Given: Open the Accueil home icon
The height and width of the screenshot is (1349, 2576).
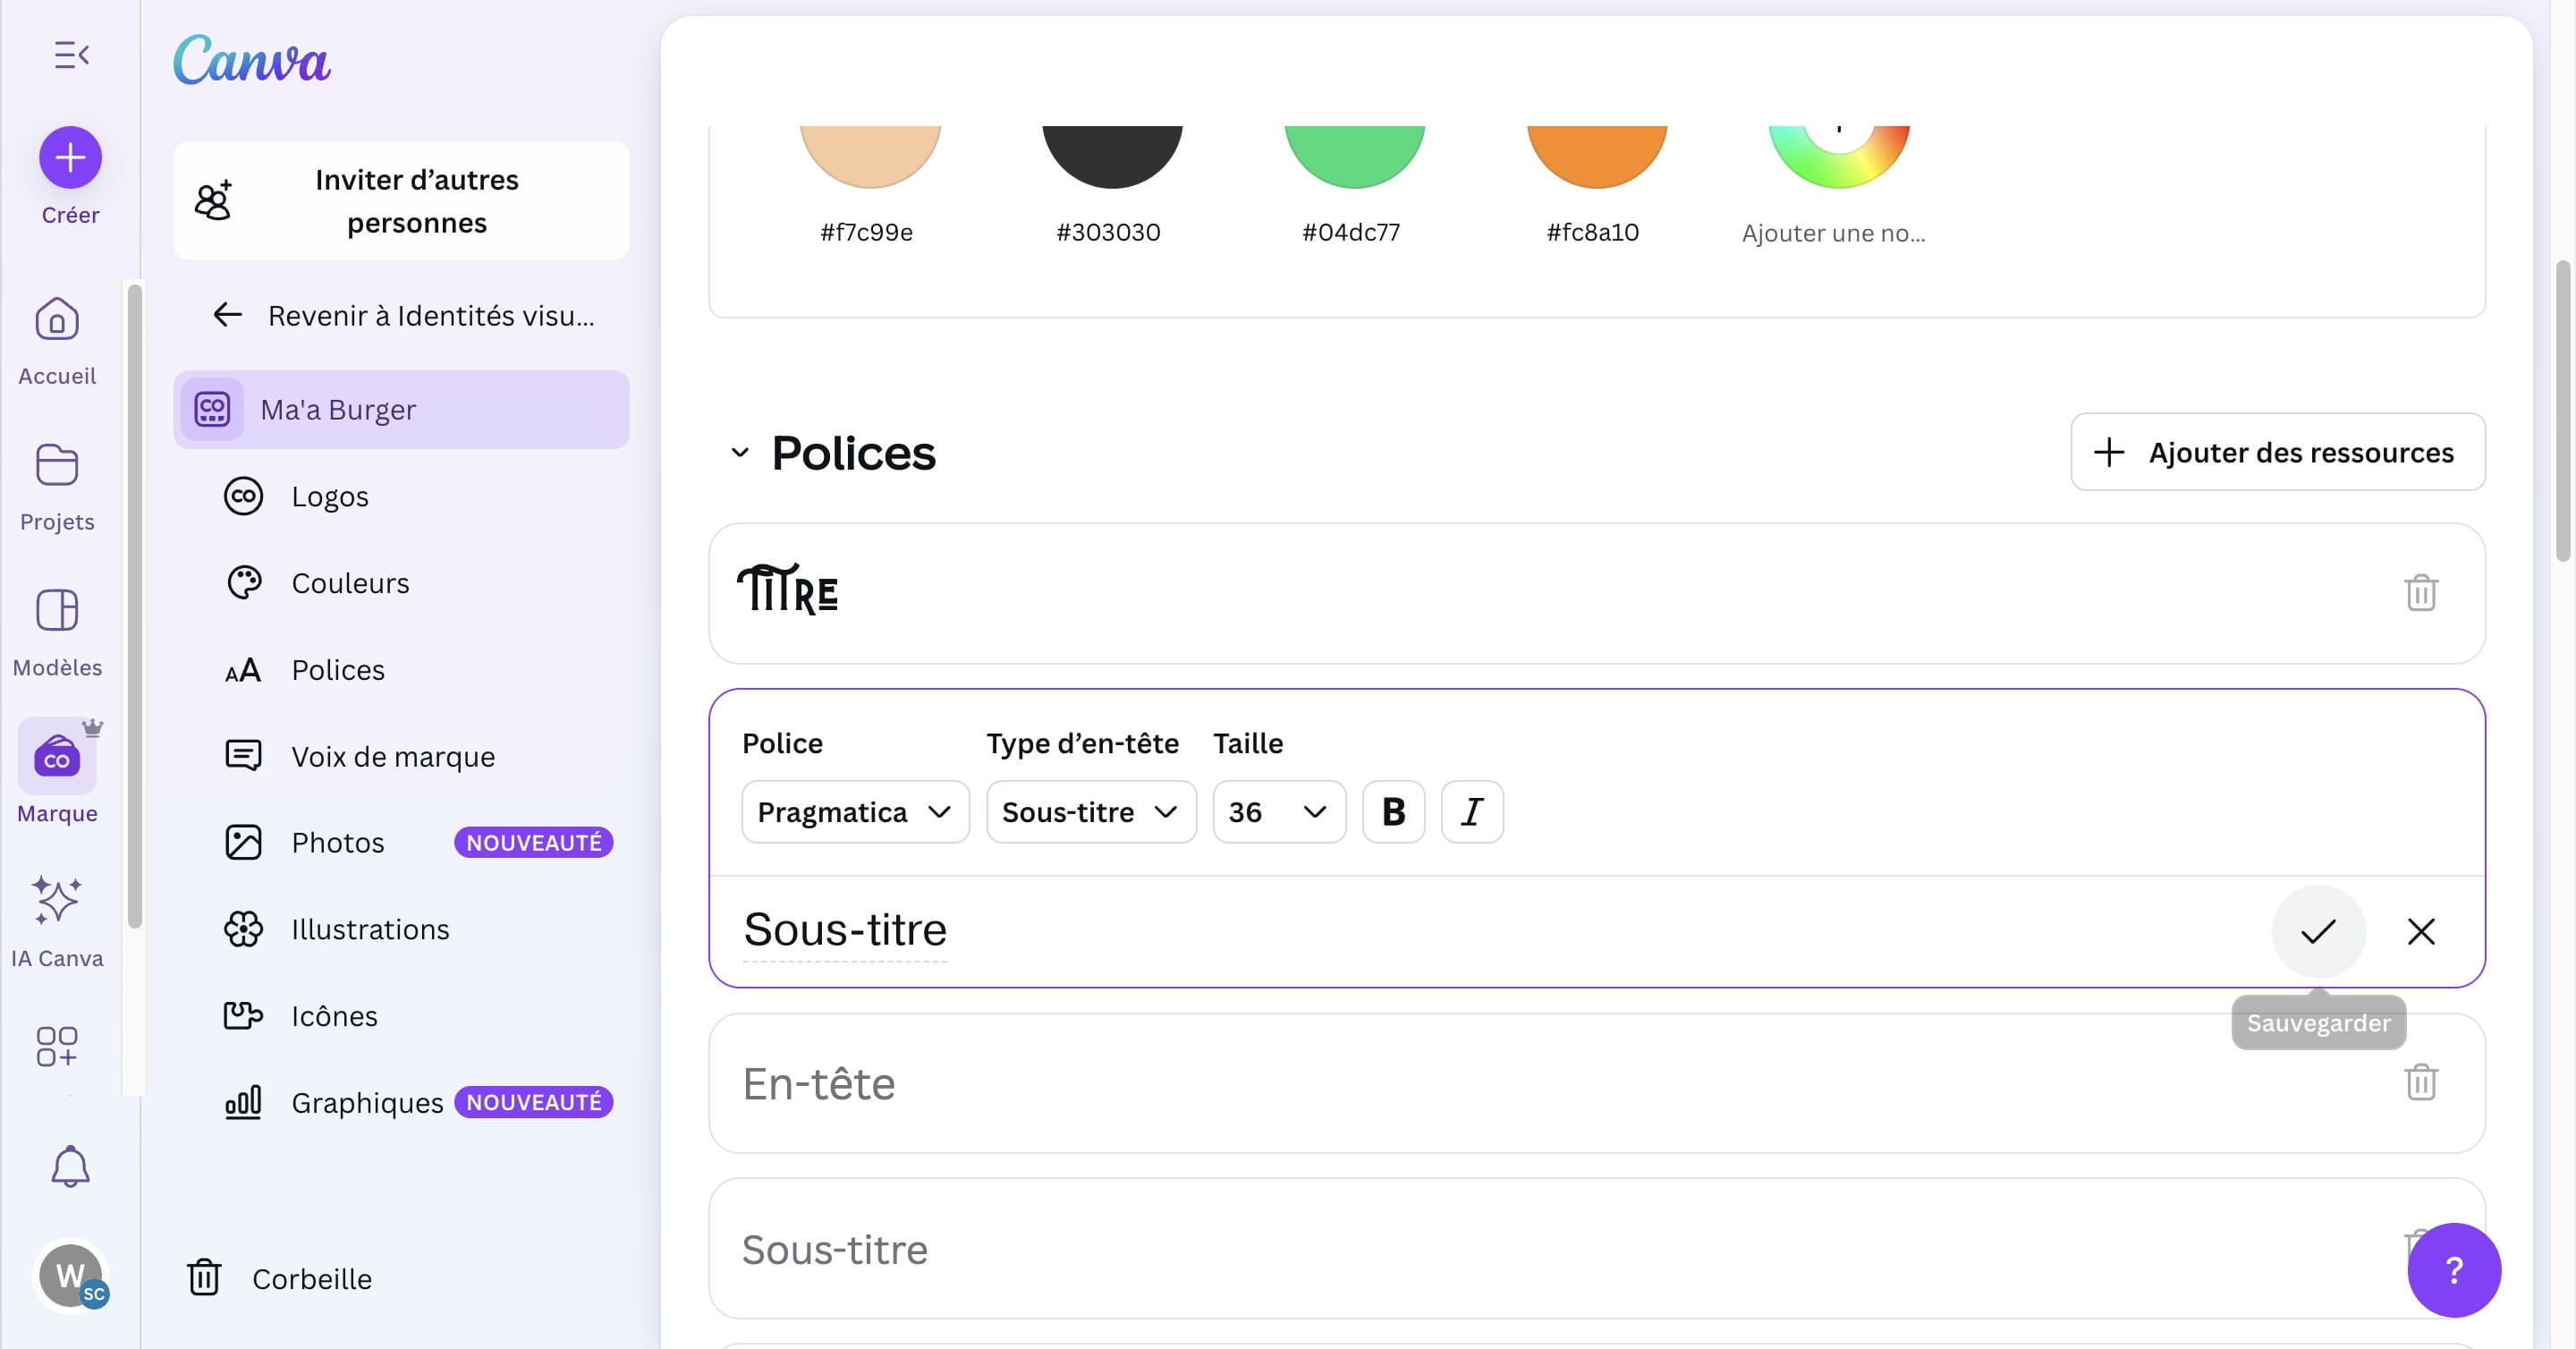Looking at the screenshot, I should pos(57,321).
